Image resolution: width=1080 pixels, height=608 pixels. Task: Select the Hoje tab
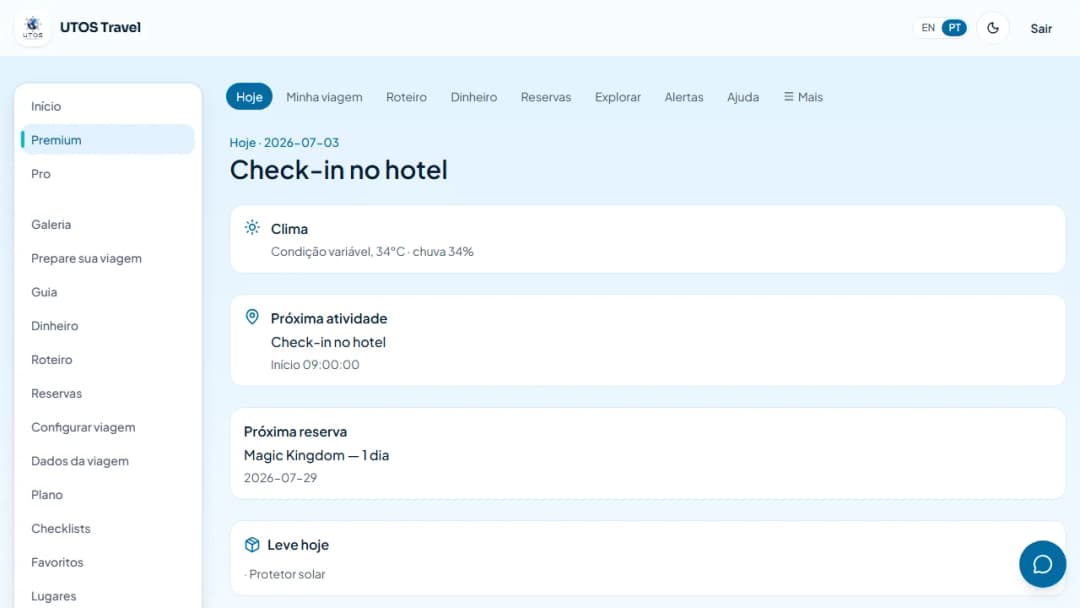click(249, 97)
